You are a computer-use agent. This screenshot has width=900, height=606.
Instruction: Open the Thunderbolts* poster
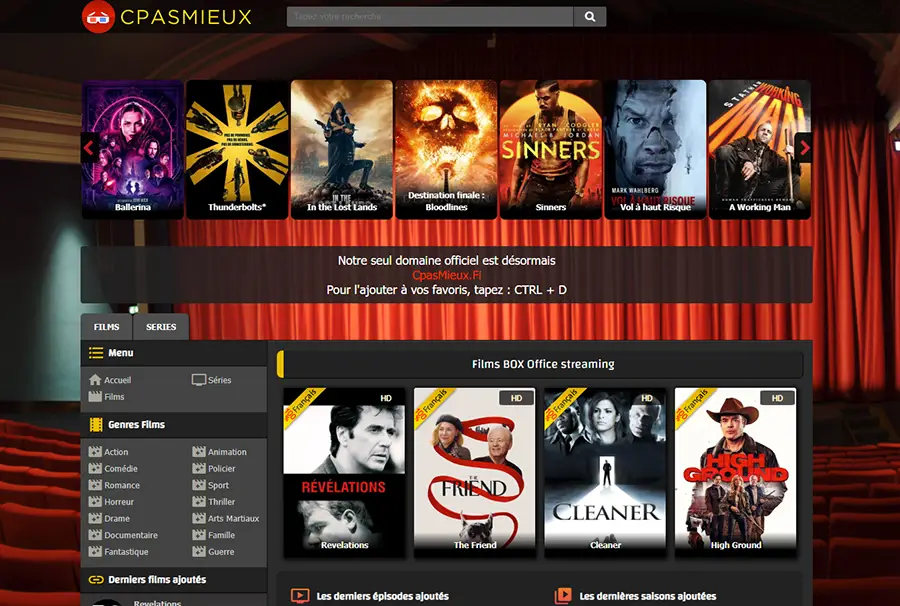click(x=237, y=149)
